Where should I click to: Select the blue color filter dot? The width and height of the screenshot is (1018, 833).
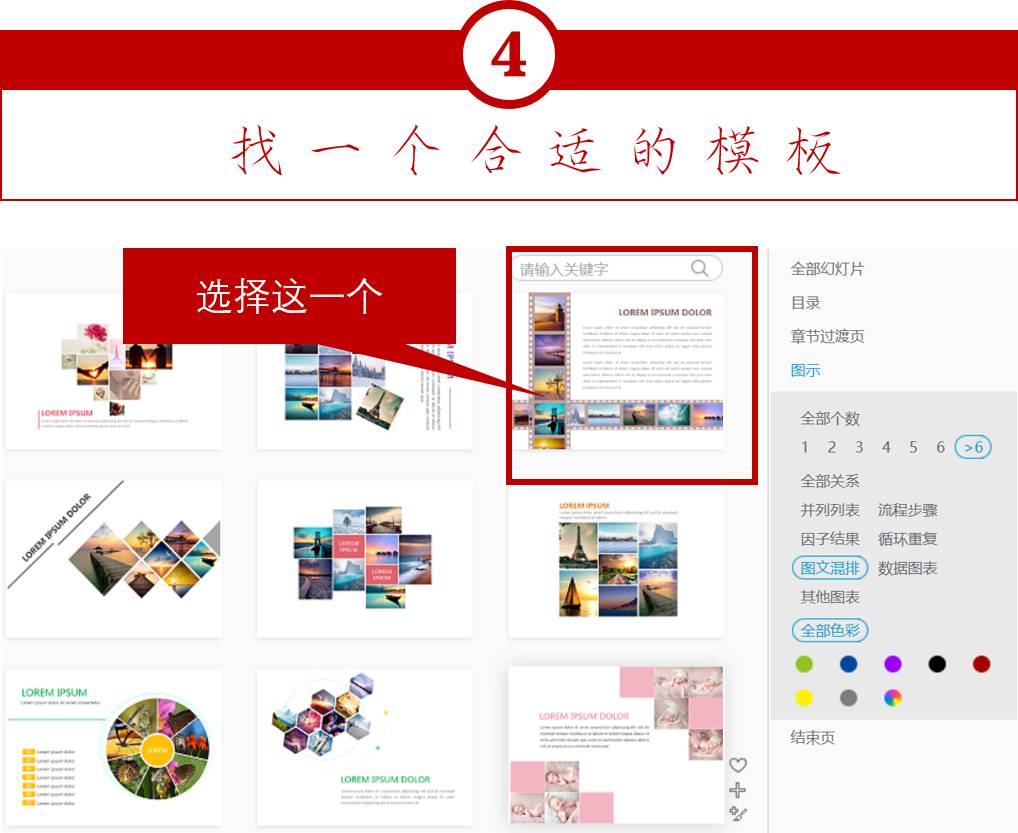pyautogui.click(x=848, y=663)
